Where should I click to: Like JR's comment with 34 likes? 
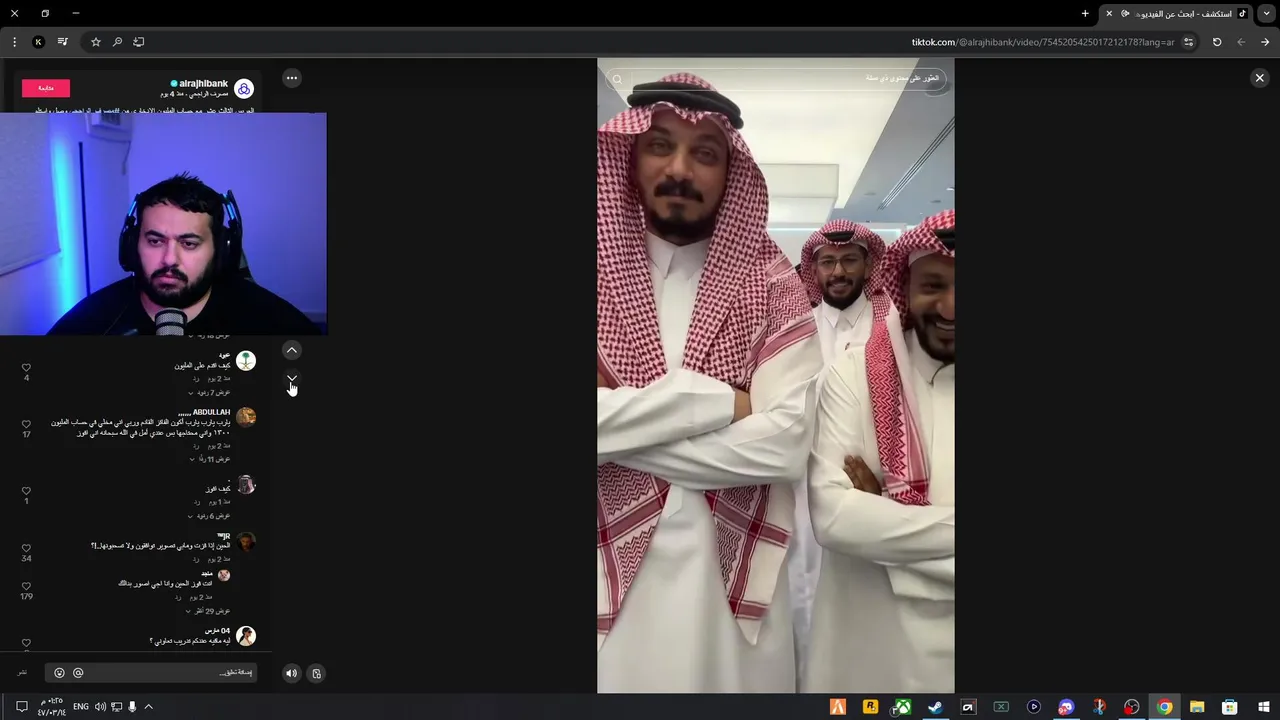coord(26,548)
